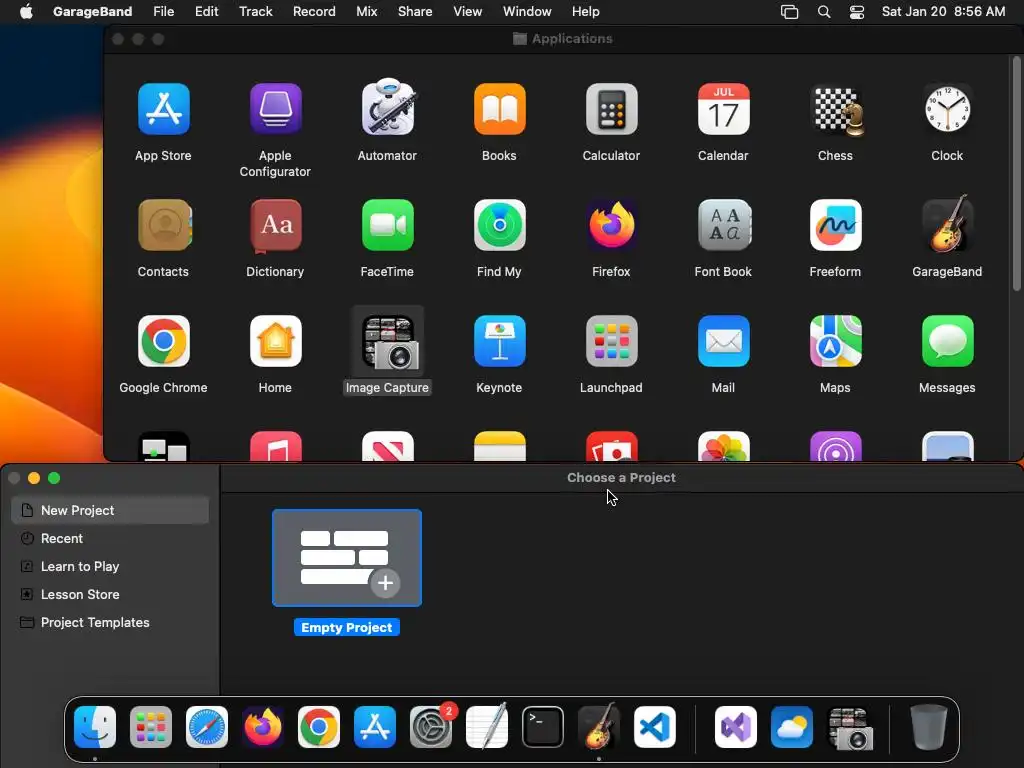
Task: Open Visual Studio Code from the Dock
Action: click(654, 726)
